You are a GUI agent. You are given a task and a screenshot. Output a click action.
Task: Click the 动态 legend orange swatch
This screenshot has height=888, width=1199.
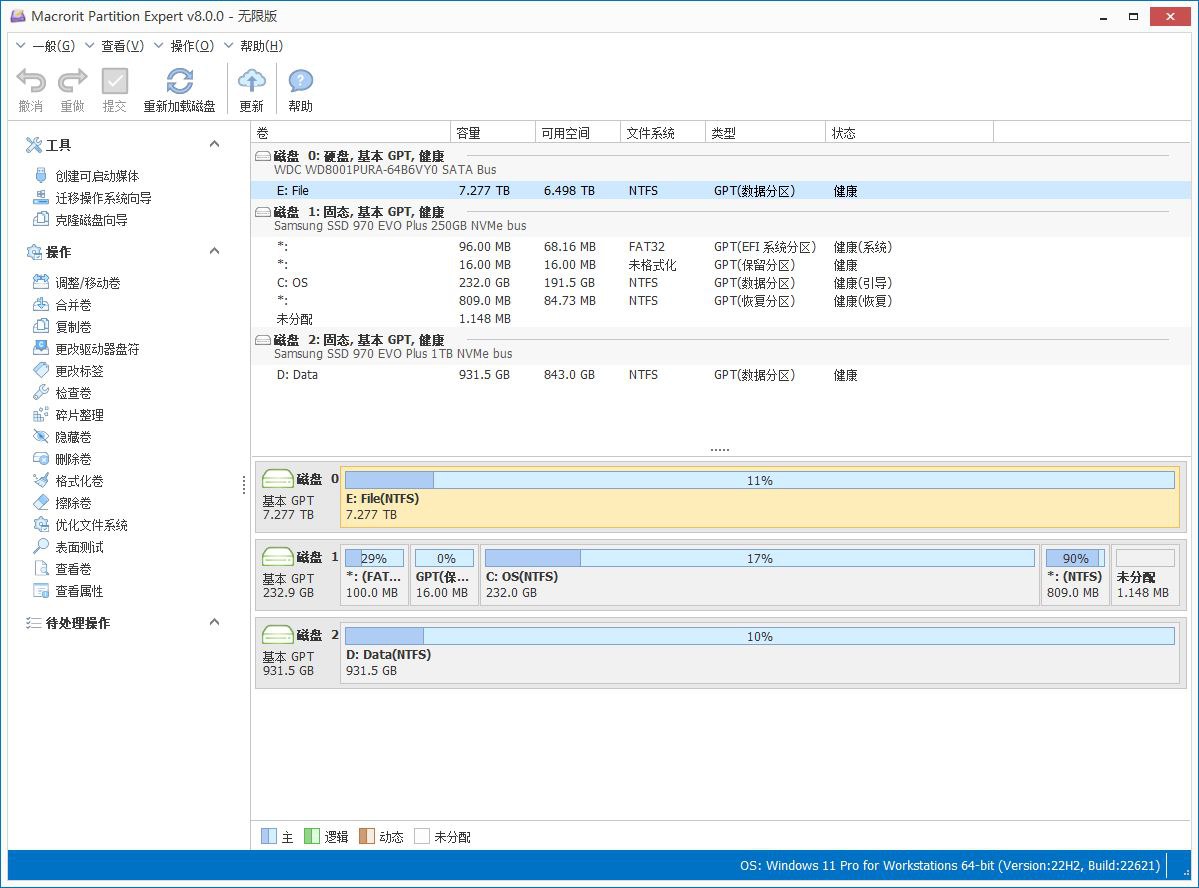click(366, 836)
